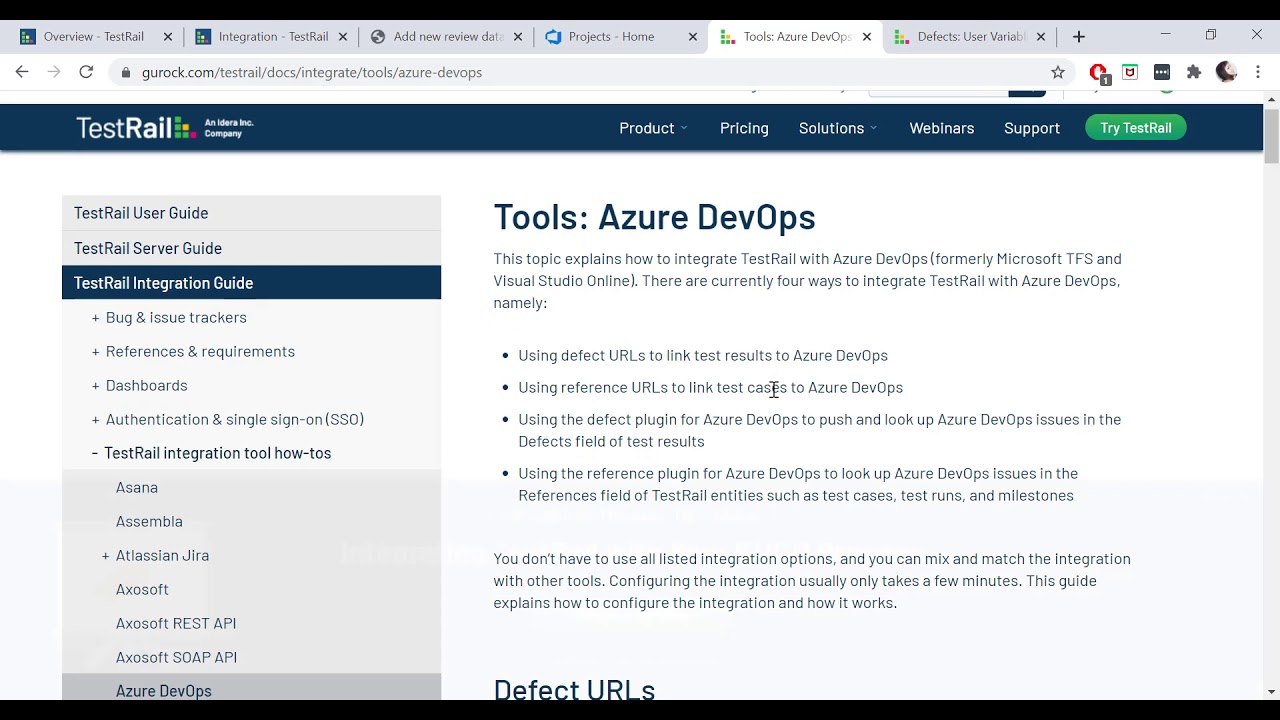Expand References & requirements section
1280x720 pixels.
(96, 351)
